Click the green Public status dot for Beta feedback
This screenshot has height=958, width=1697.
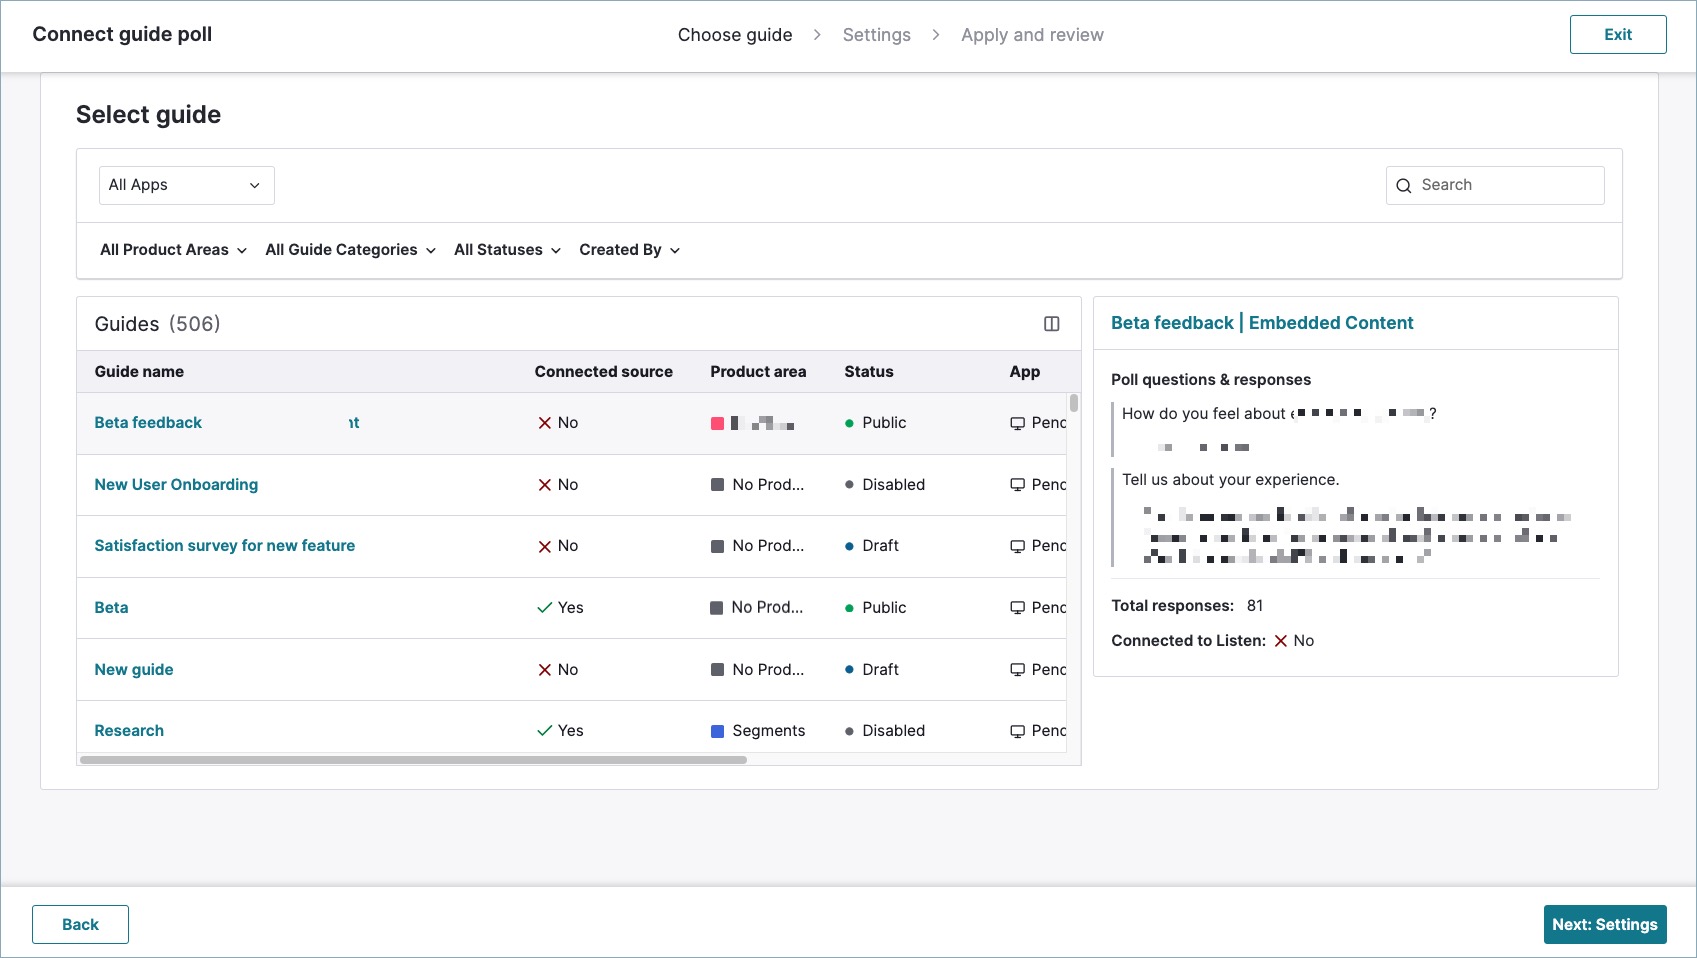tap(849, 423)
